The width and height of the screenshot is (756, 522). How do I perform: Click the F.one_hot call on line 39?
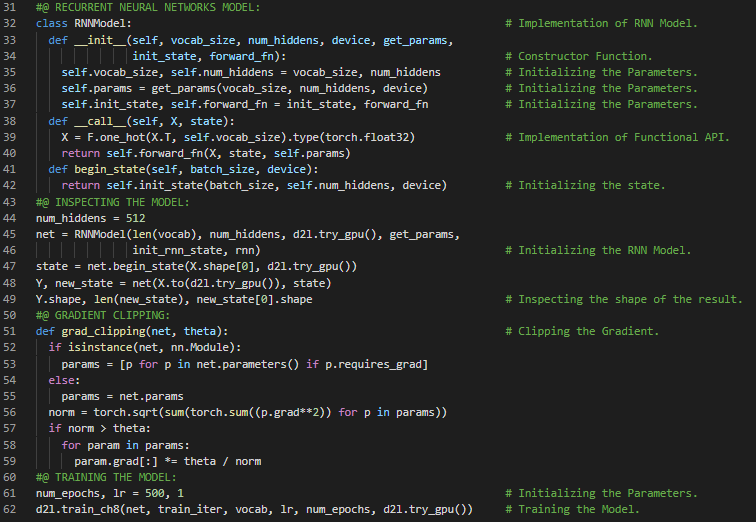point(110,137)
